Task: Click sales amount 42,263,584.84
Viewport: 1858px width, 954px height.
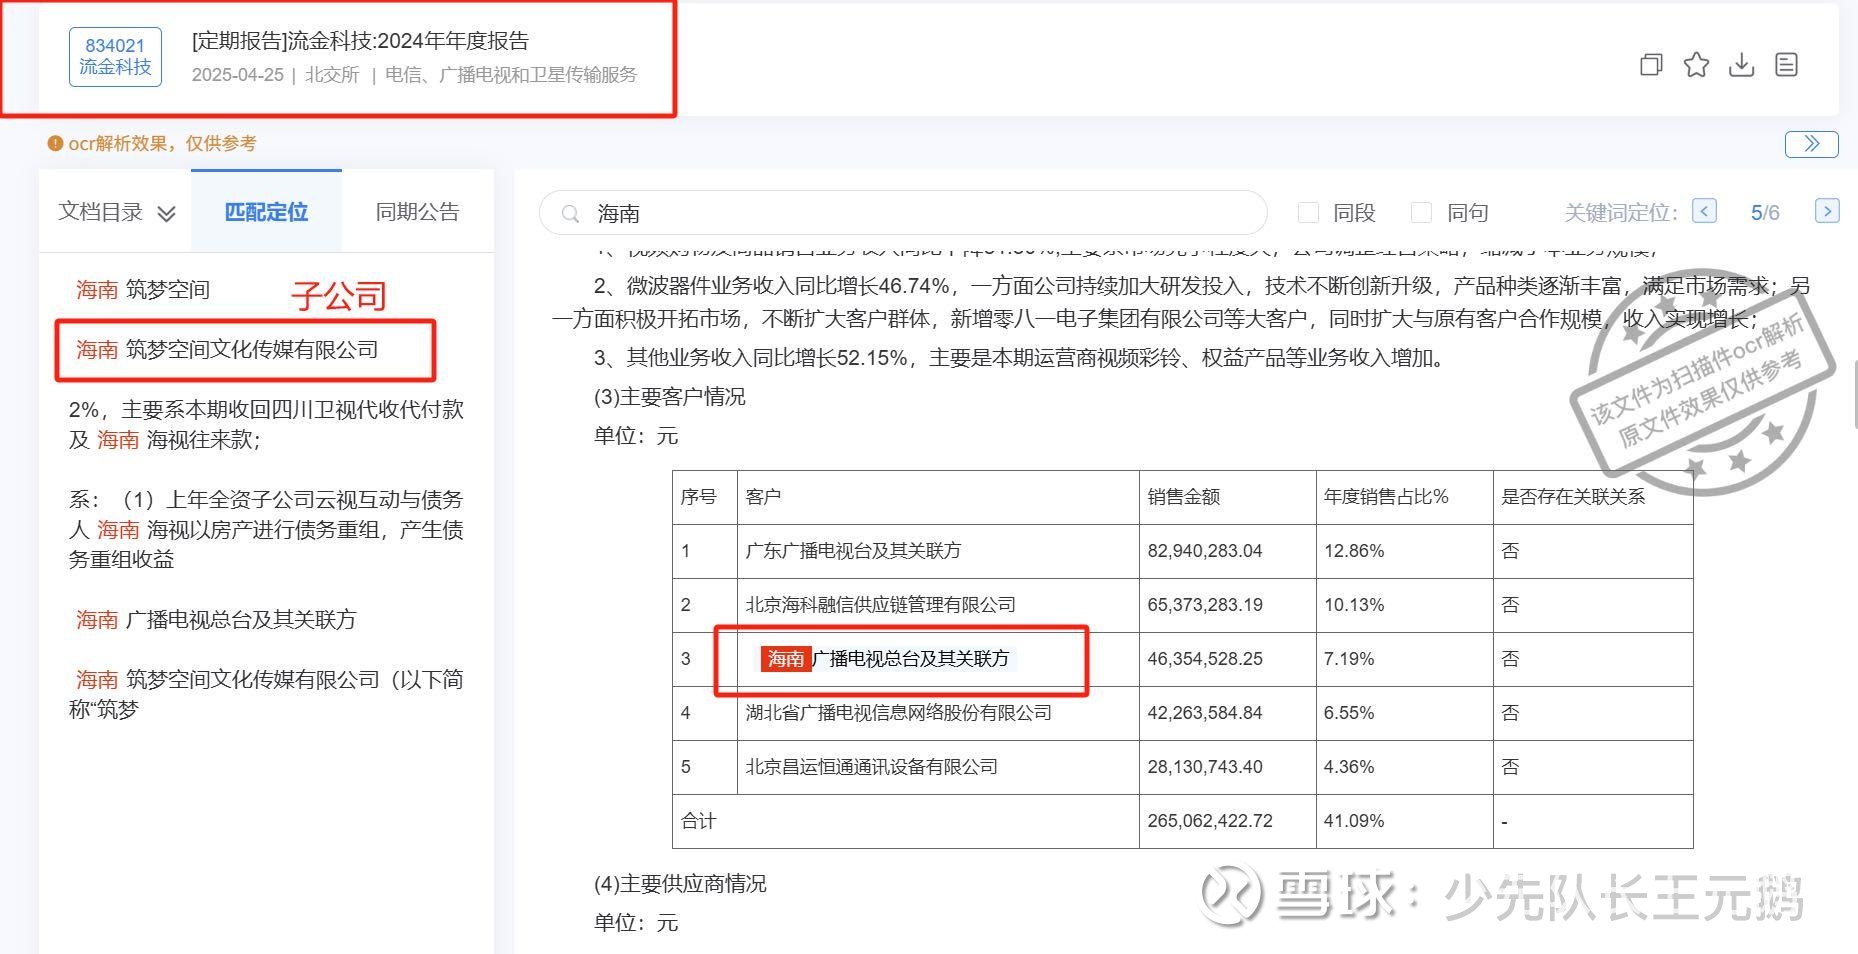Action: (1205, 713)
